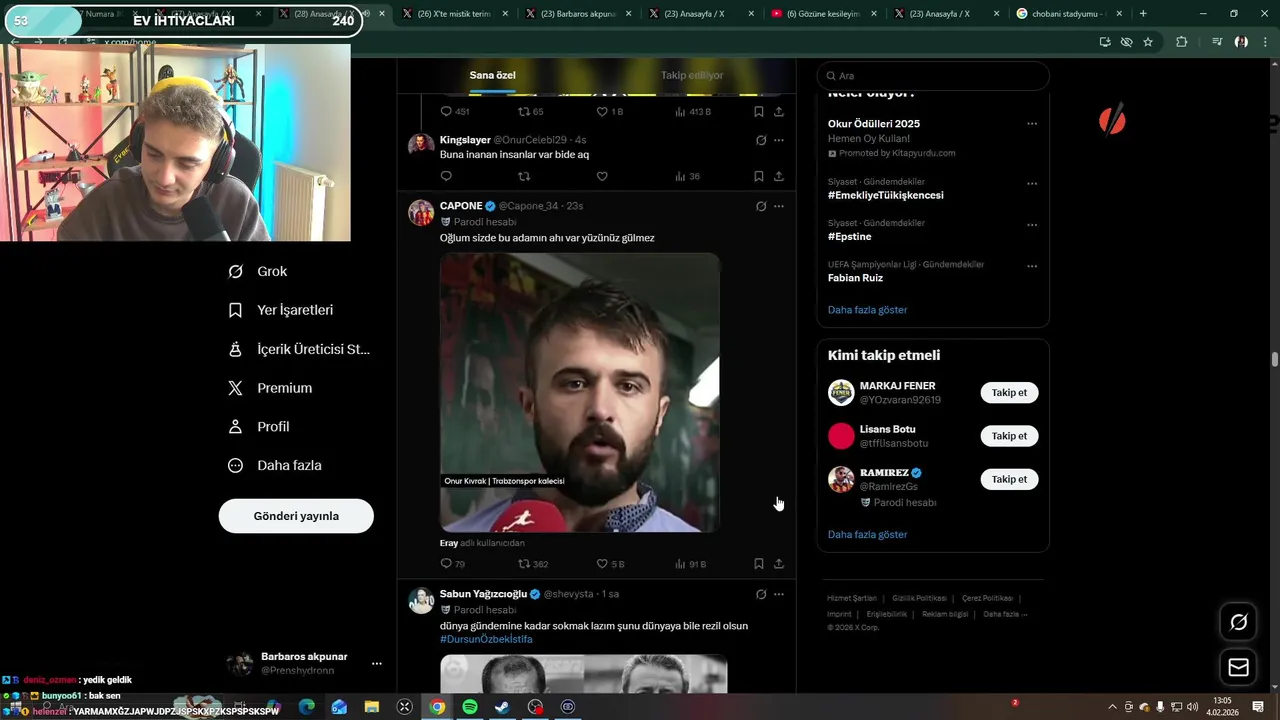Open more options on CAPONE's post
1280x720 pixels.
click(x=779, y=206)
